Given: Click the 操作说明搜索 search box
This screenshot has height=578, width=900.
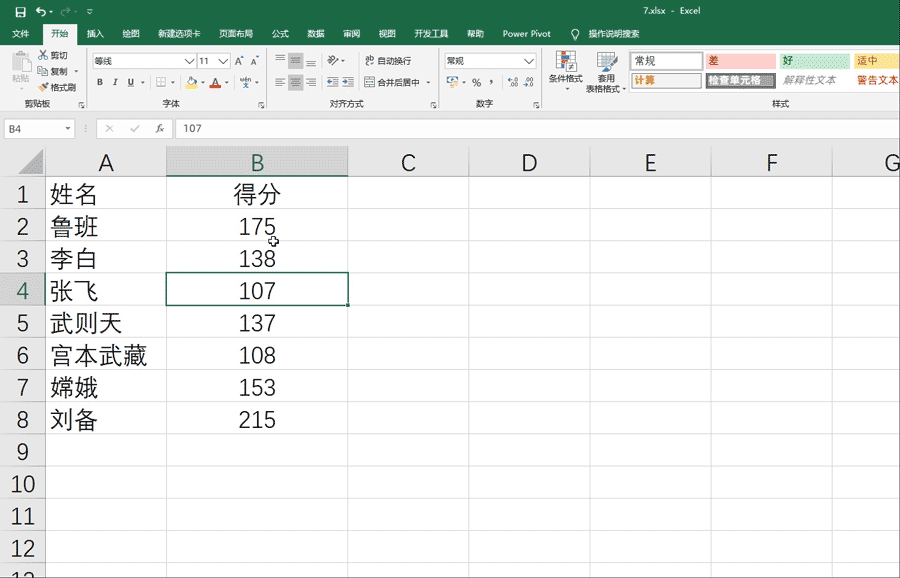Looking at the screenshot, I should (x=614, y=34).
